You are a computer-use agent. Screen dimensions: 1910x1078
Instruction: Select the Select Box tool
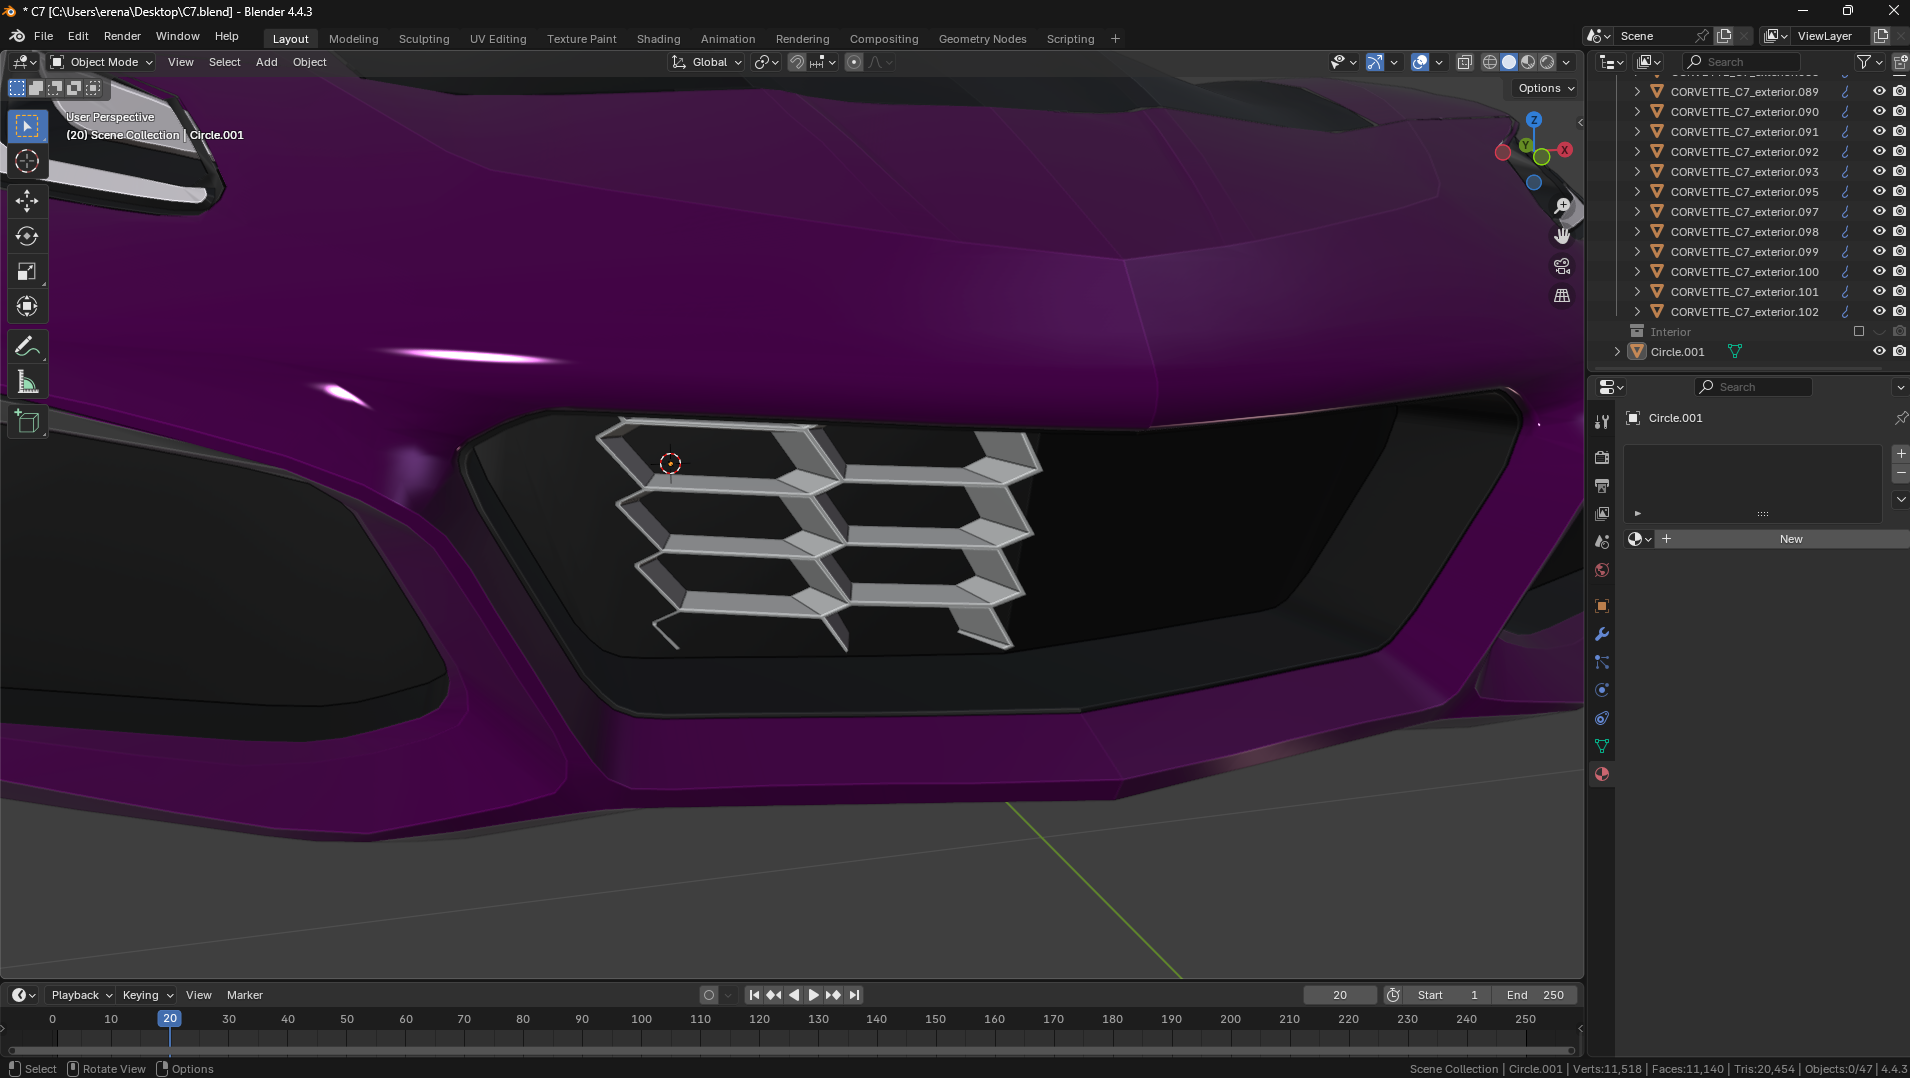coord(27,126)
